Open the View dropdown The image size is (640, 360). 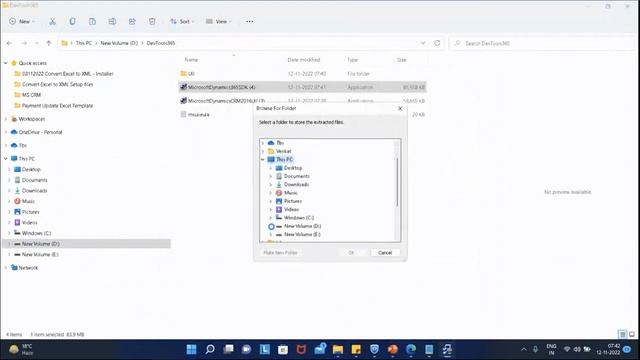pos(219,21)
